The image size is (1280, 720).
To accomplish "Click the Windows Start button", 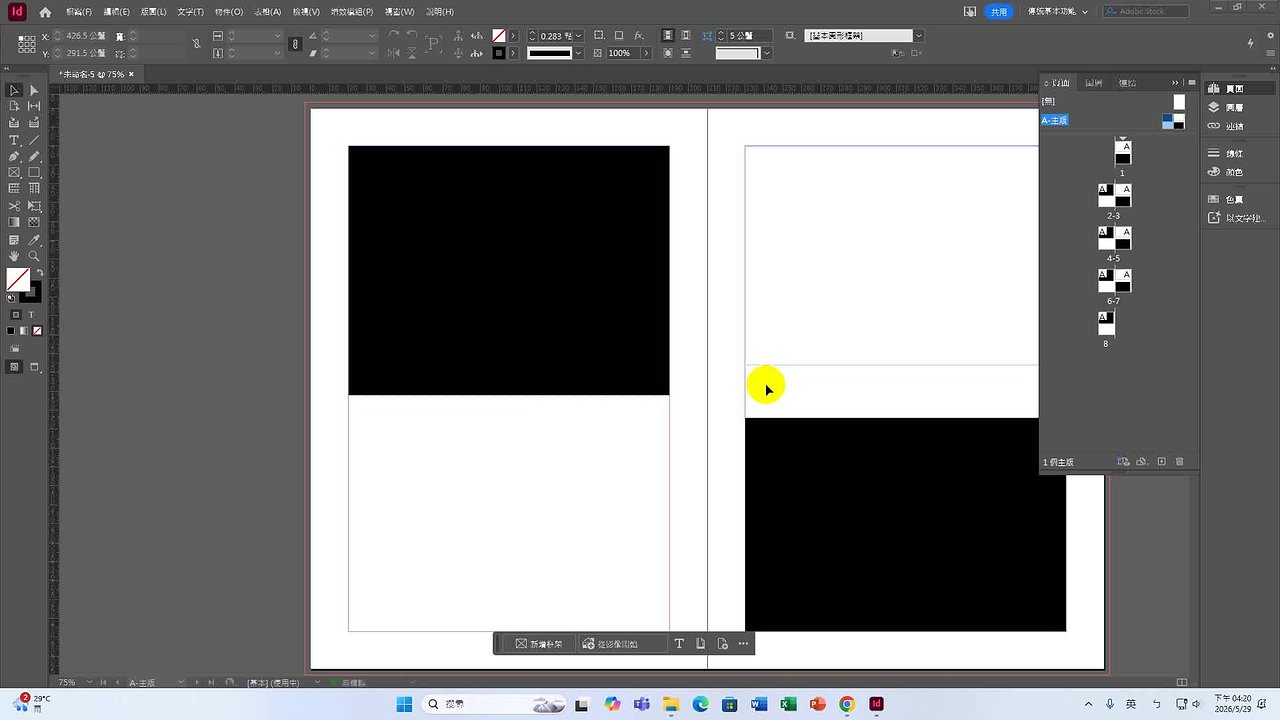I will [x=404, y=704].
